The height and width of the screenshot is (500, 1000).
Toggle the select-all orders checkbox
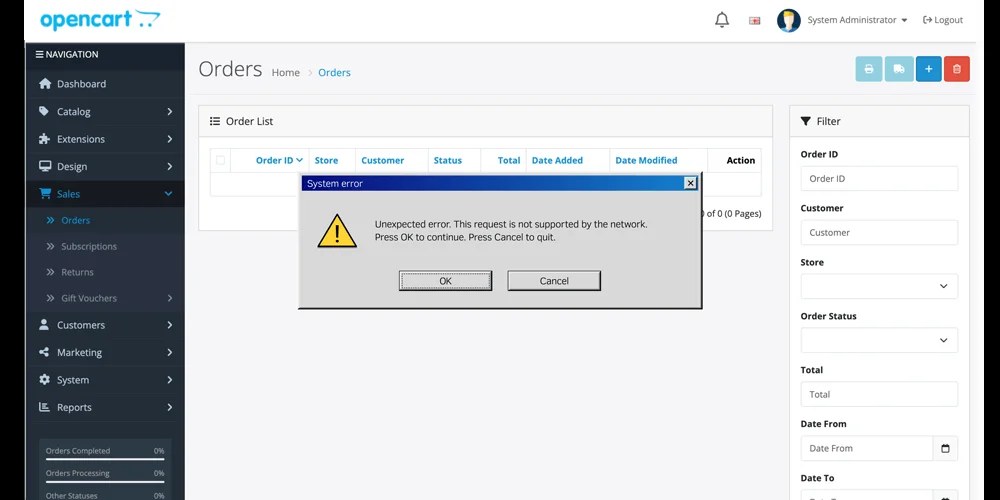coord(221,160)
